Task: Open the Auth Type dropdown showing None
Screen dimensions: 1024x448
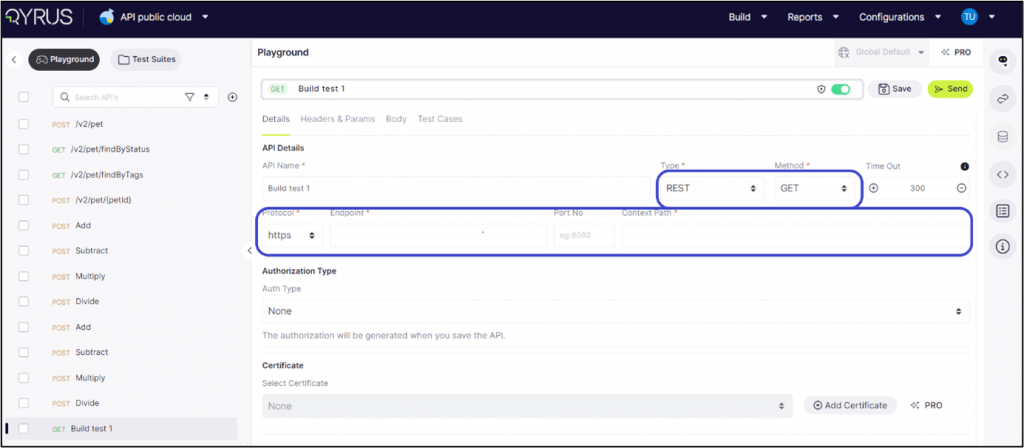Action: (x=615, y=311)
